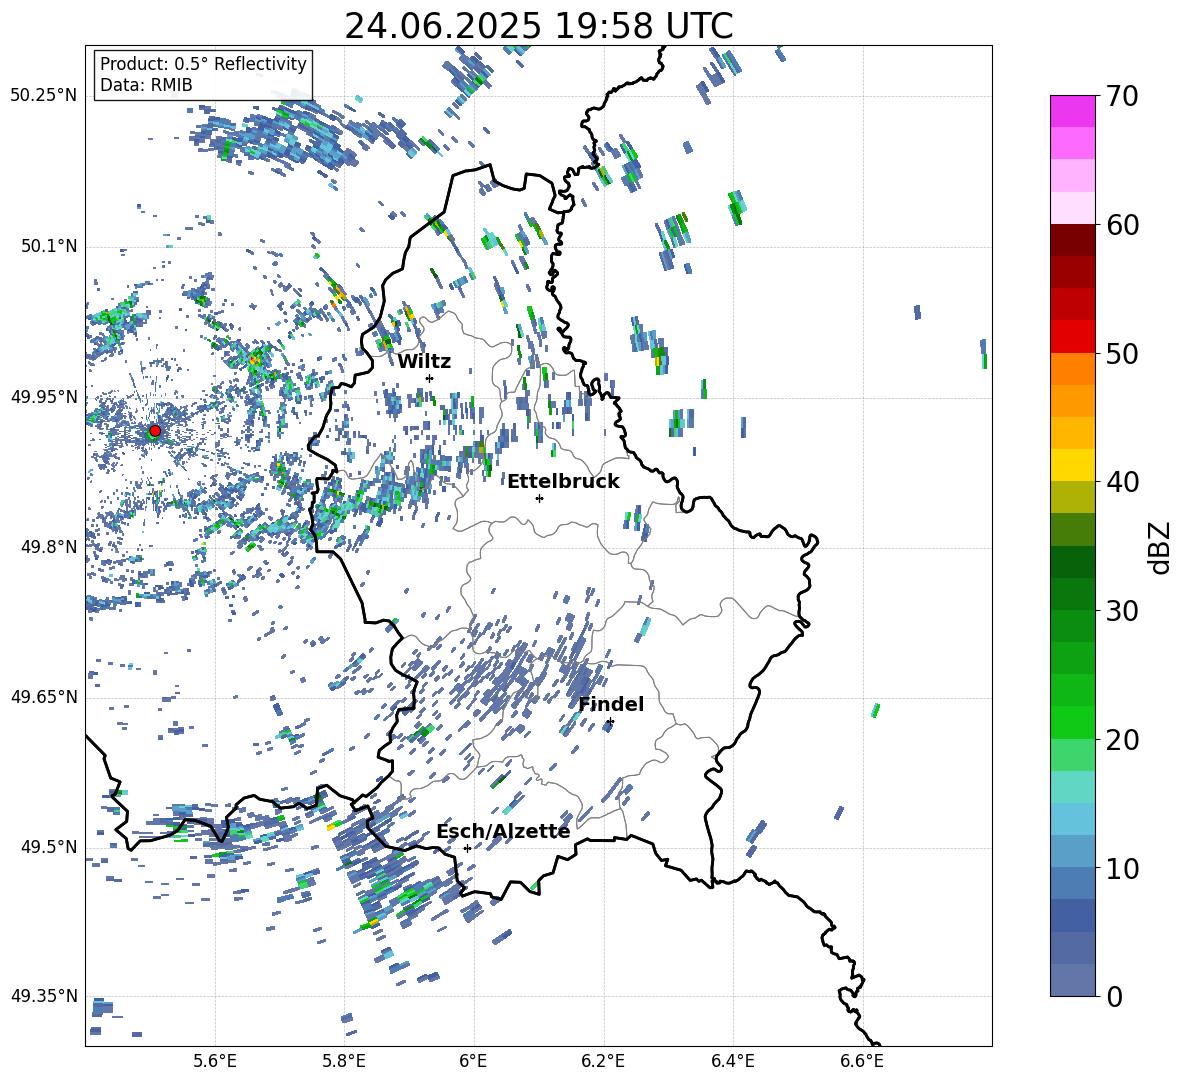Pick the bright red colorbar segment above 50
The width and height of the screenshot is (1184, 1081).
point(1073,337)
